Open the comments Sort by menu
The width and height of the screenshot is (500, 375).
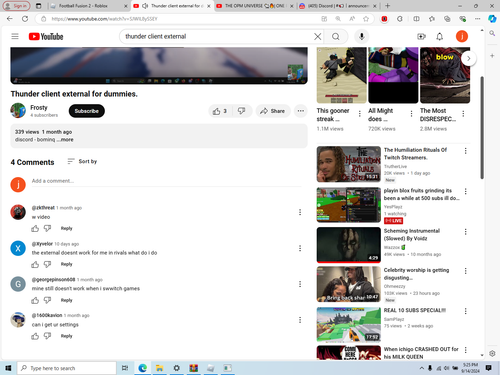point(82,161)
